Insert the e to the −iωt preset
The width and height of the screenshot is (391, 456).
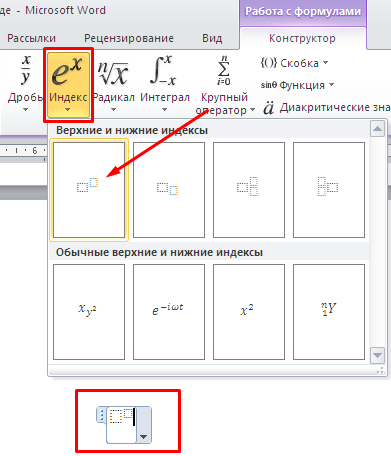click(x=169, y=312)
